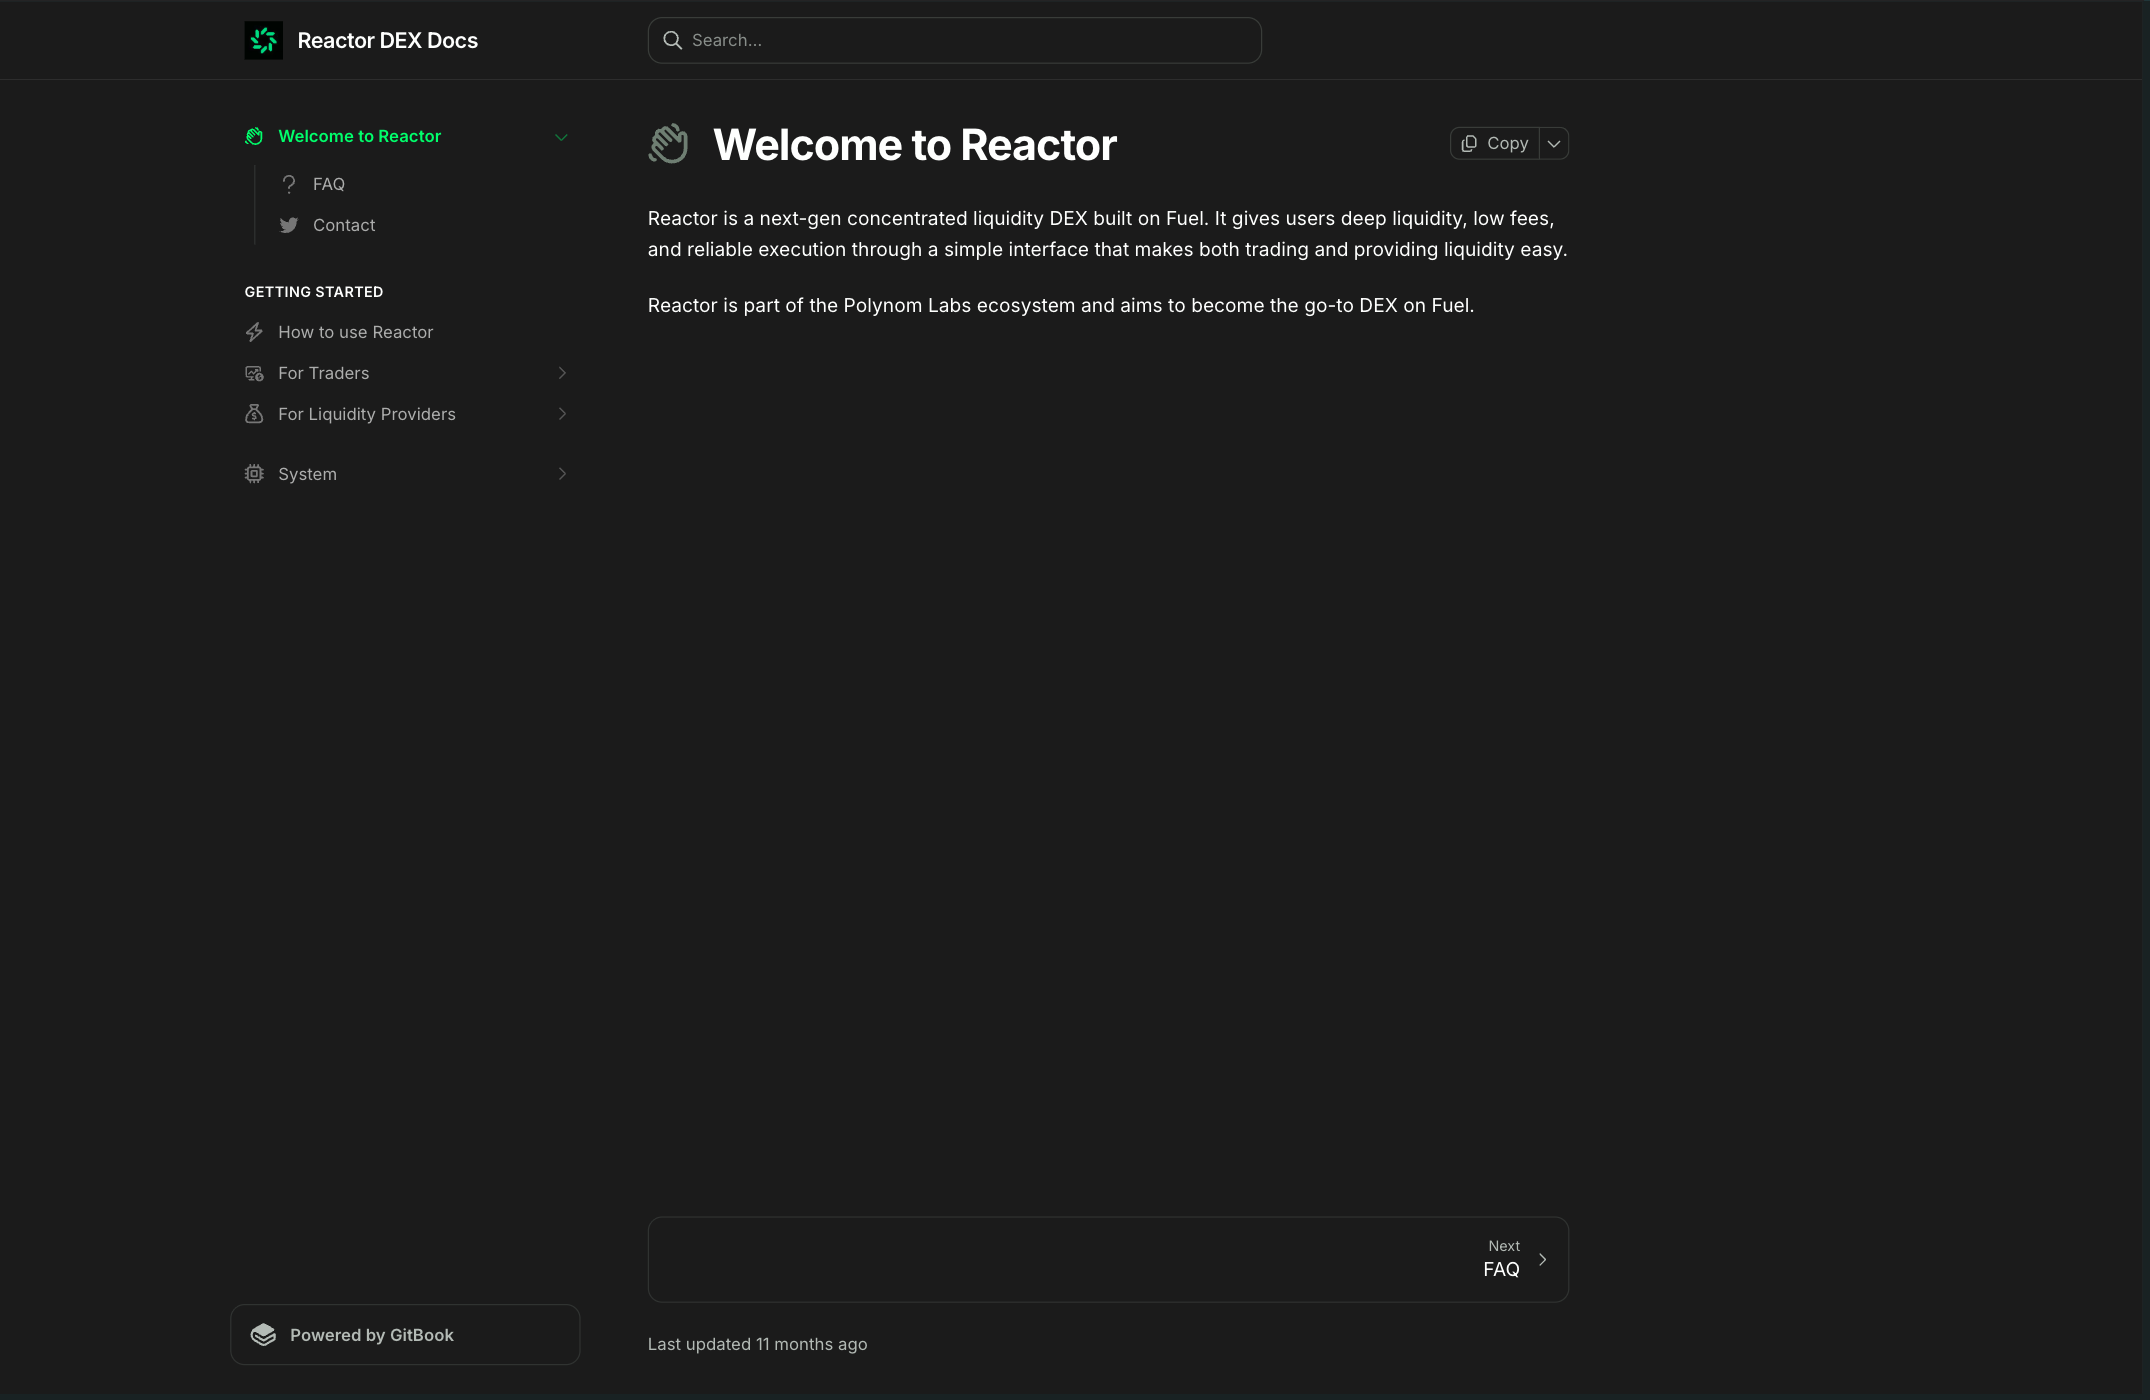This screenshot has width=2150, height=1400.
Task: Click the For Traders sidebar icon
Action: tap(254, 373)
